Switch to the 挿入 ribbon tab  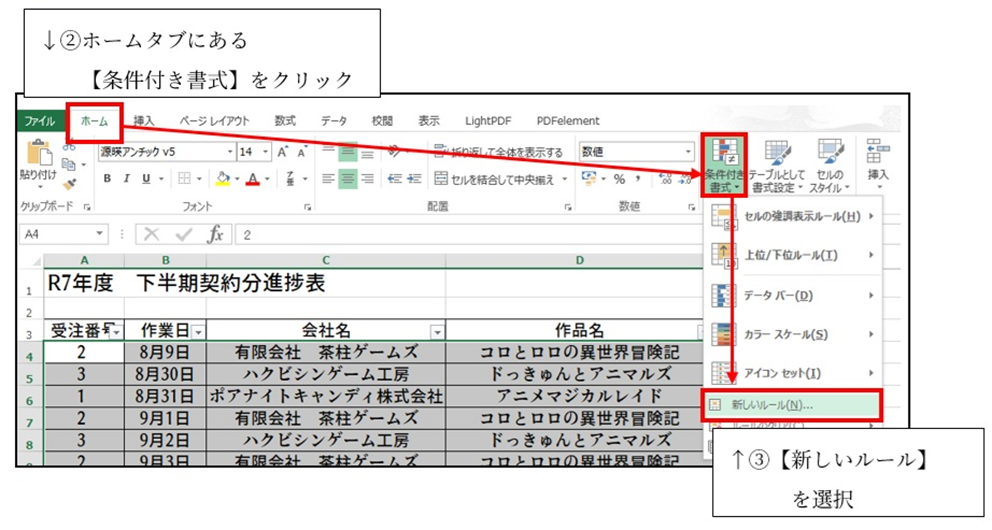tap(144, 121)
